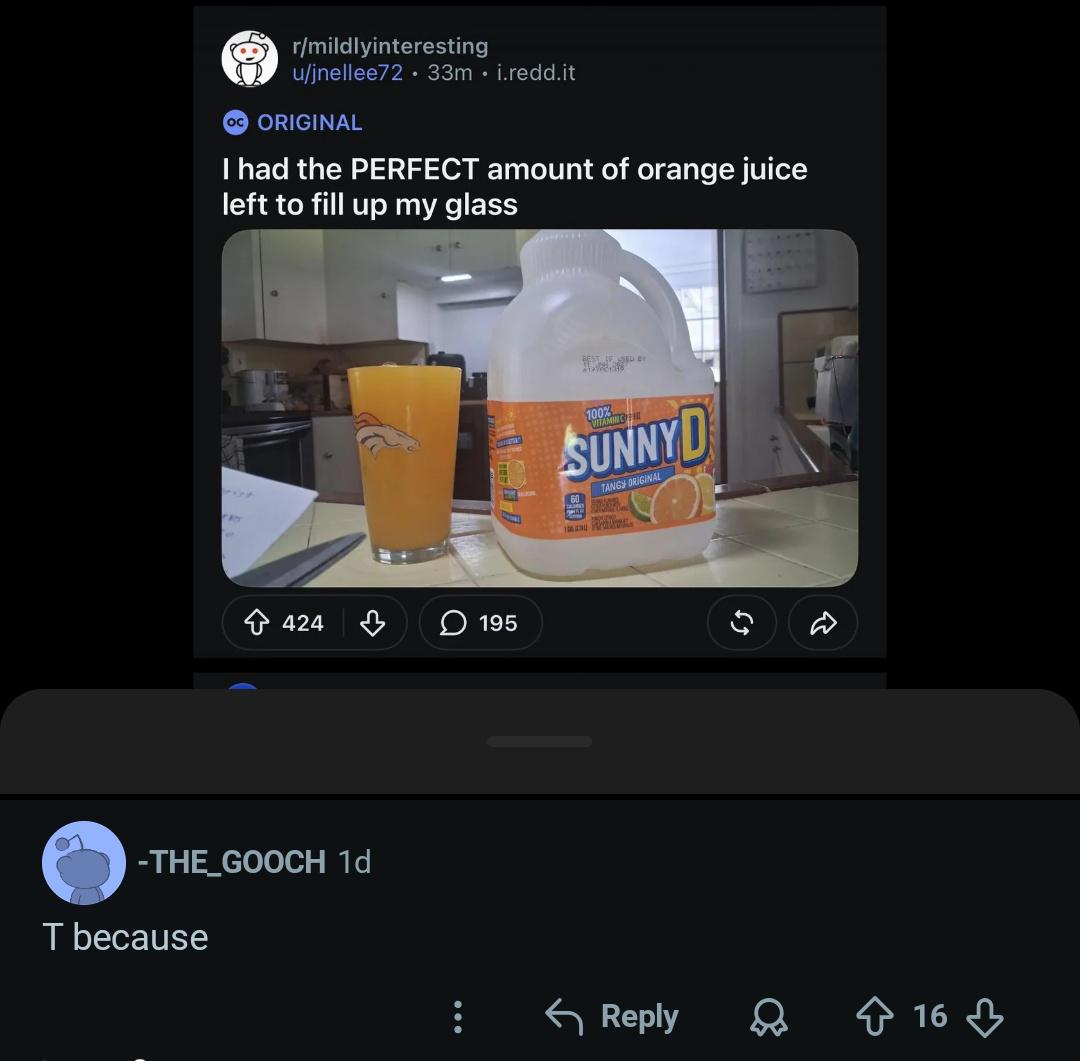This screenshot has width=1080, height=1061.
Task: Click the crosspost arrows icon
Action: (742, 623)
